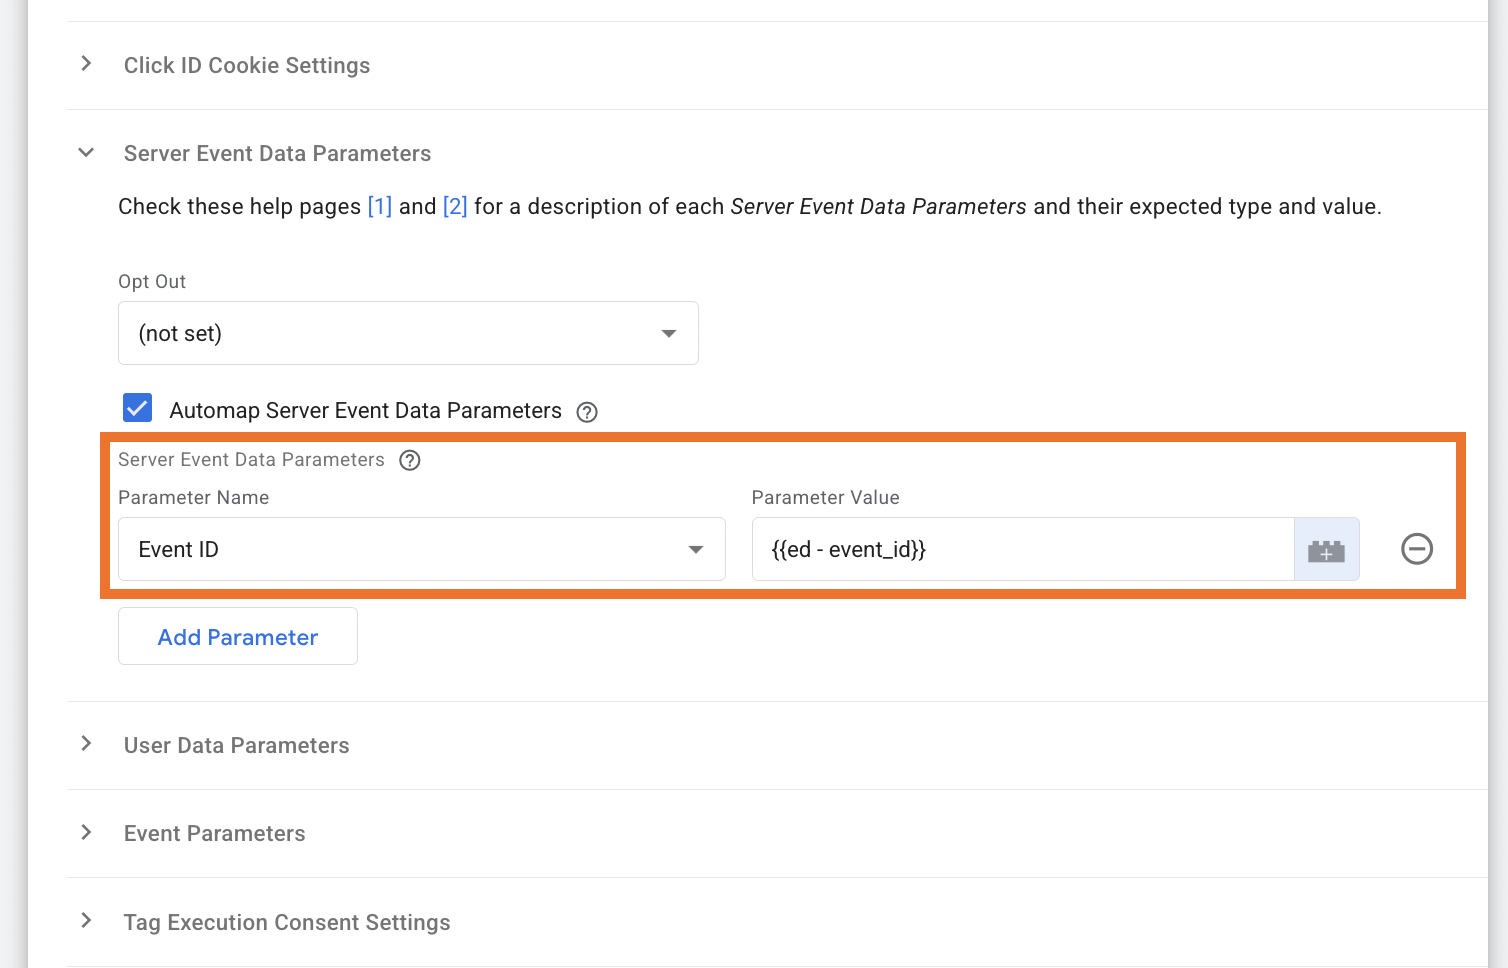Open help icon beside Server Event Data Parameters label
This screenshot has width=1508, height=968.
pyautogui.click(x=409, y=460)
